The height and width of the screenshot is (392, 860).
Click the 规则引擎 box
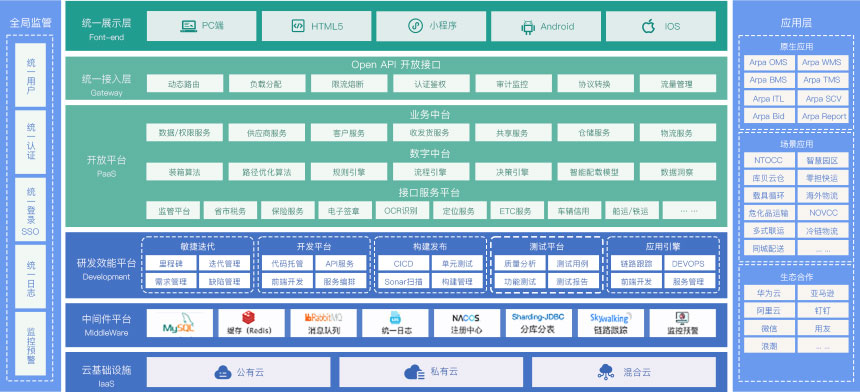coord(349,172)
